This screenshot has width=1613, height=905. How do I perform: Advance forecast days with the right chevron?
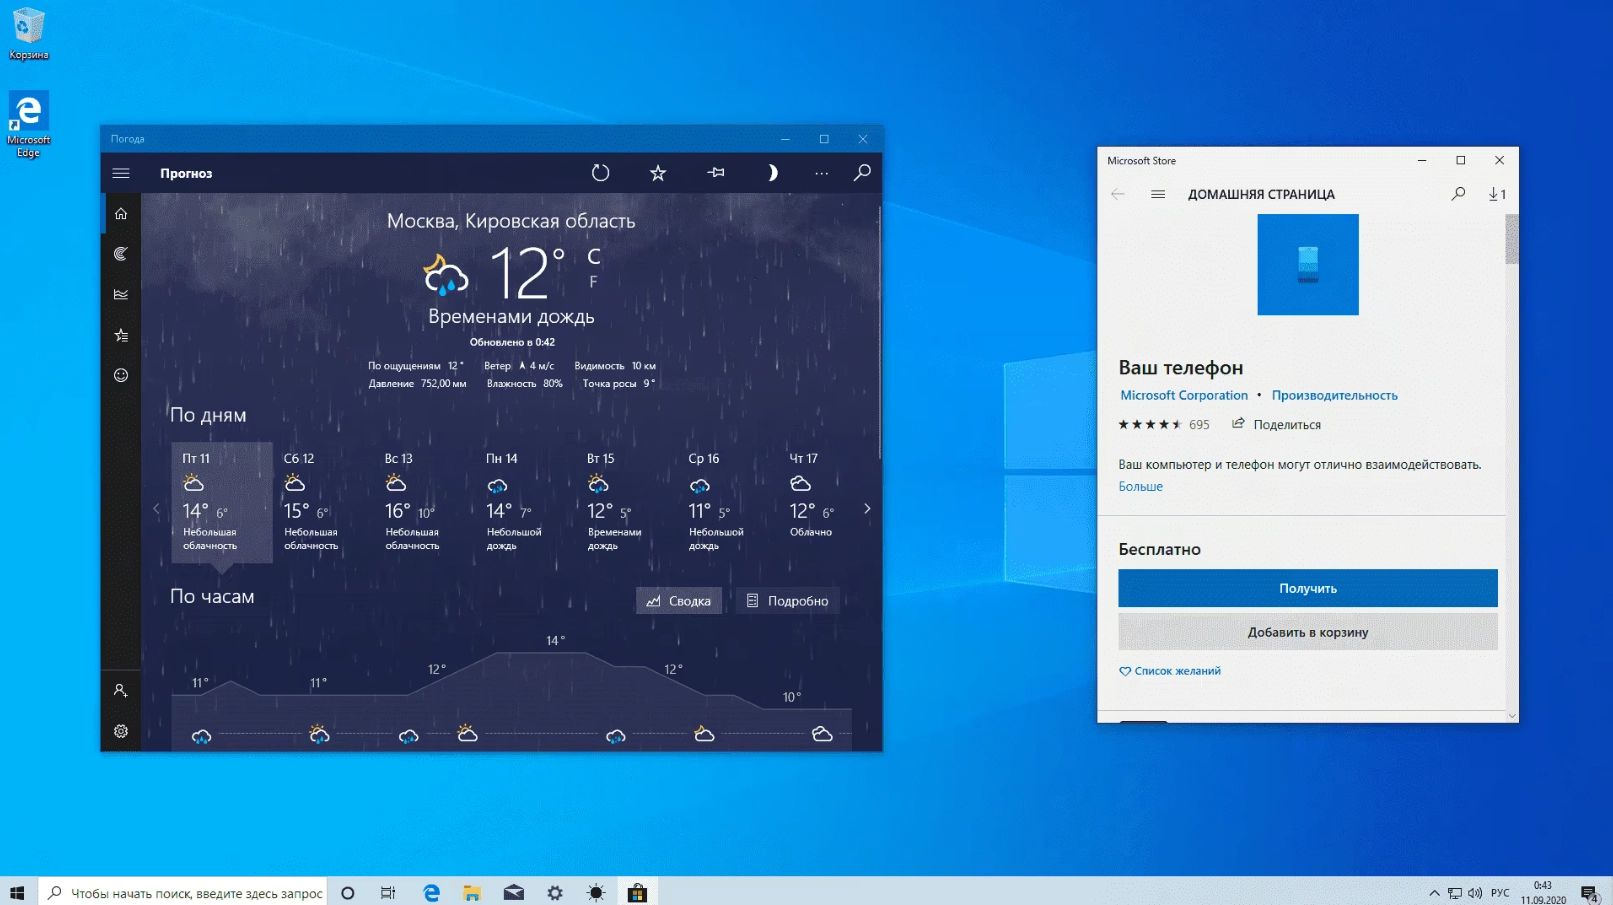(x=867, y=508)
